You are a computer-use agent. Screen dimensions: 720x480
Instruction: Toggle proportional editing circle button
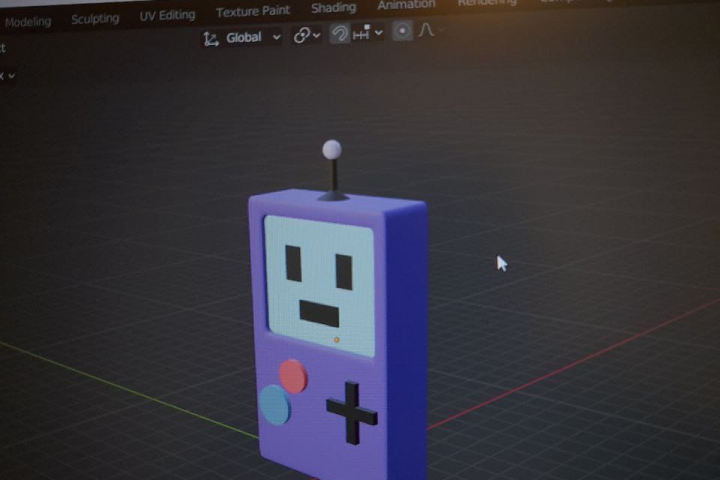(402, 31)
